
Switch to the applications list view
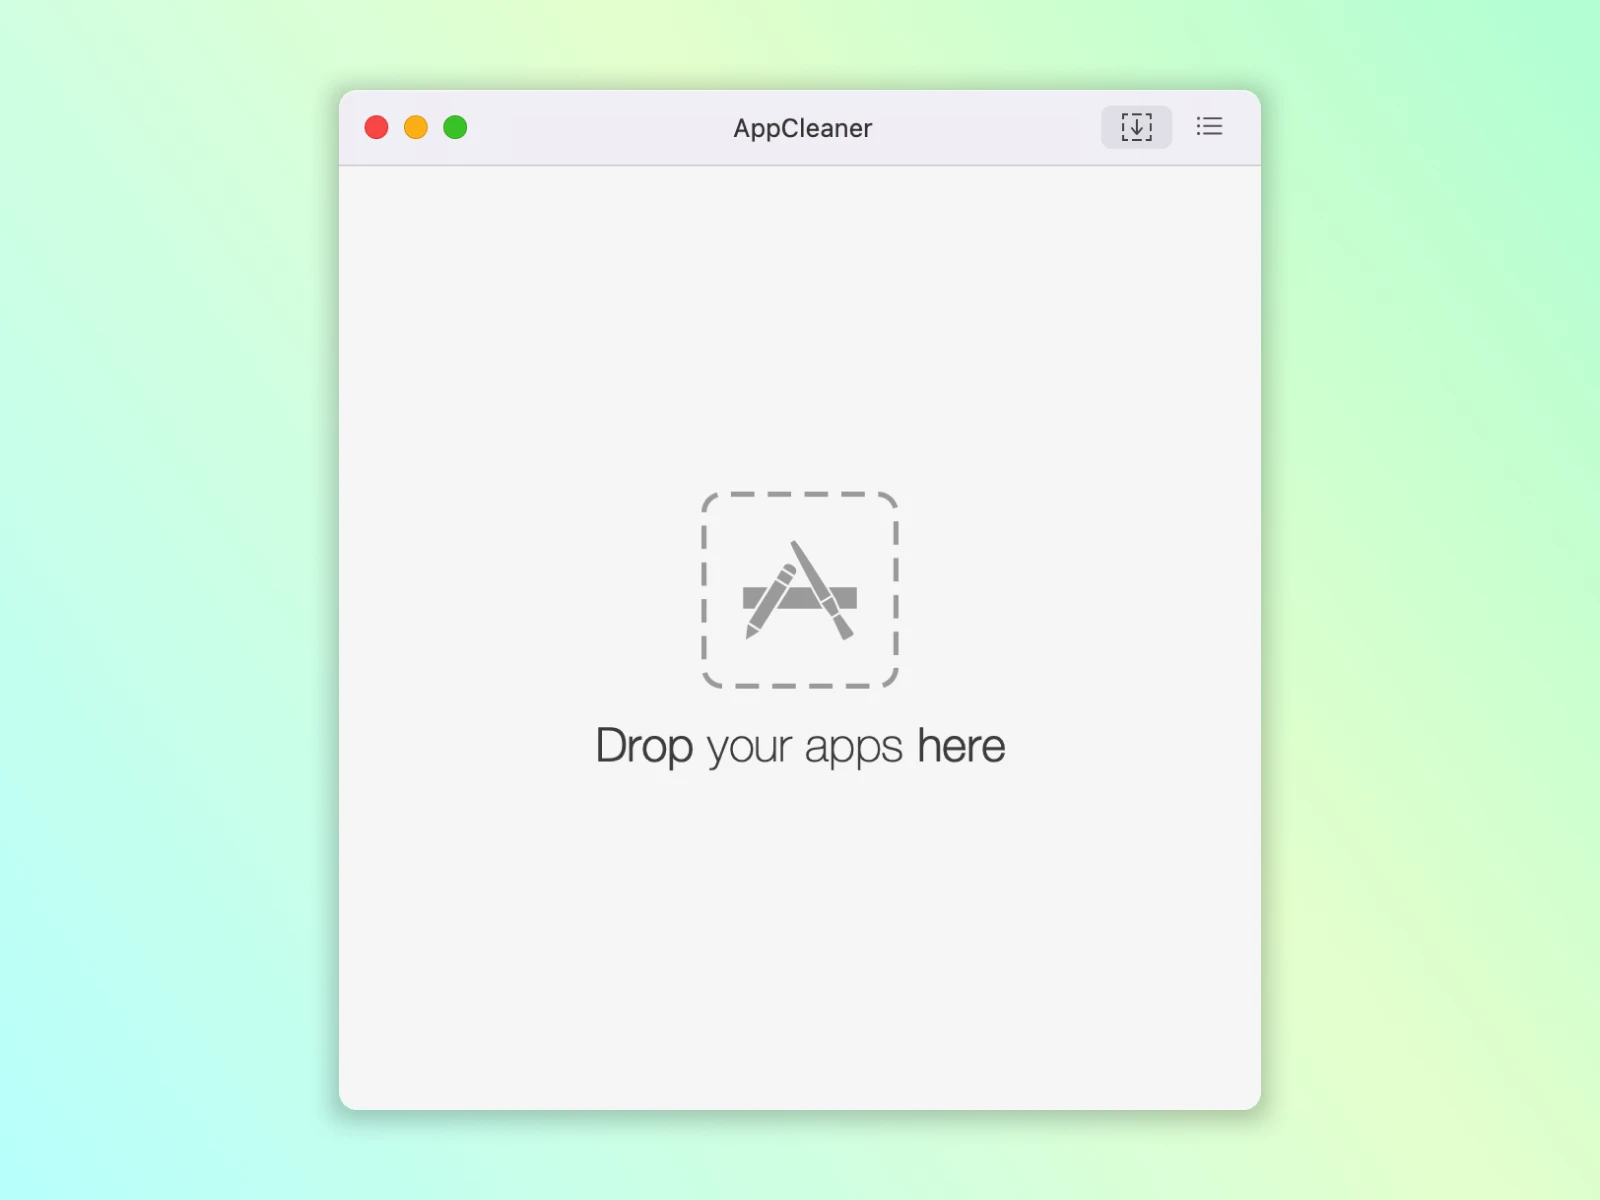pyautogui.click(x=1209, y=127)
